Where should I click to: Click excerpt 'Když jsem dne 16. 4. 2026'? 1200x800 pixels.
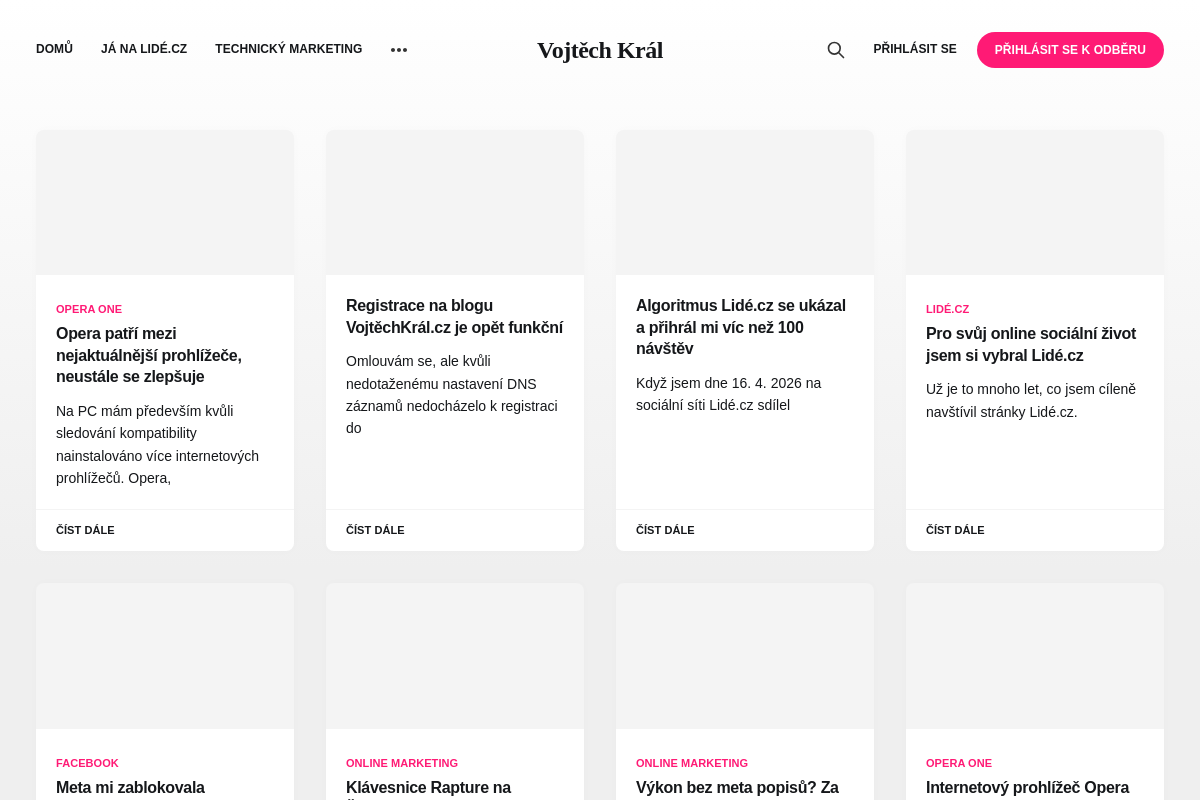[728, 383]
